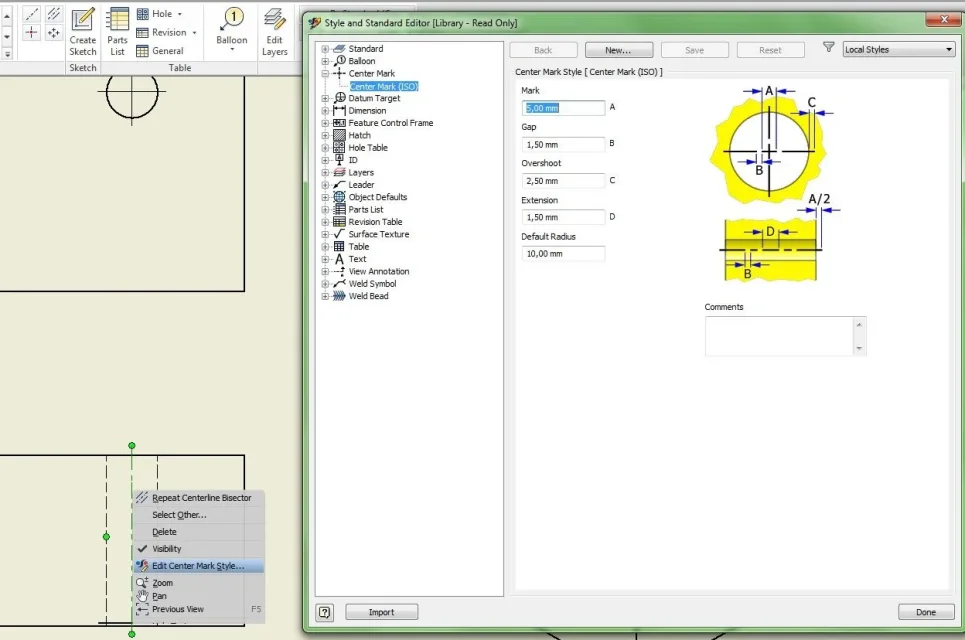Collapse the Center Mark tree node

tap(325, 73)
